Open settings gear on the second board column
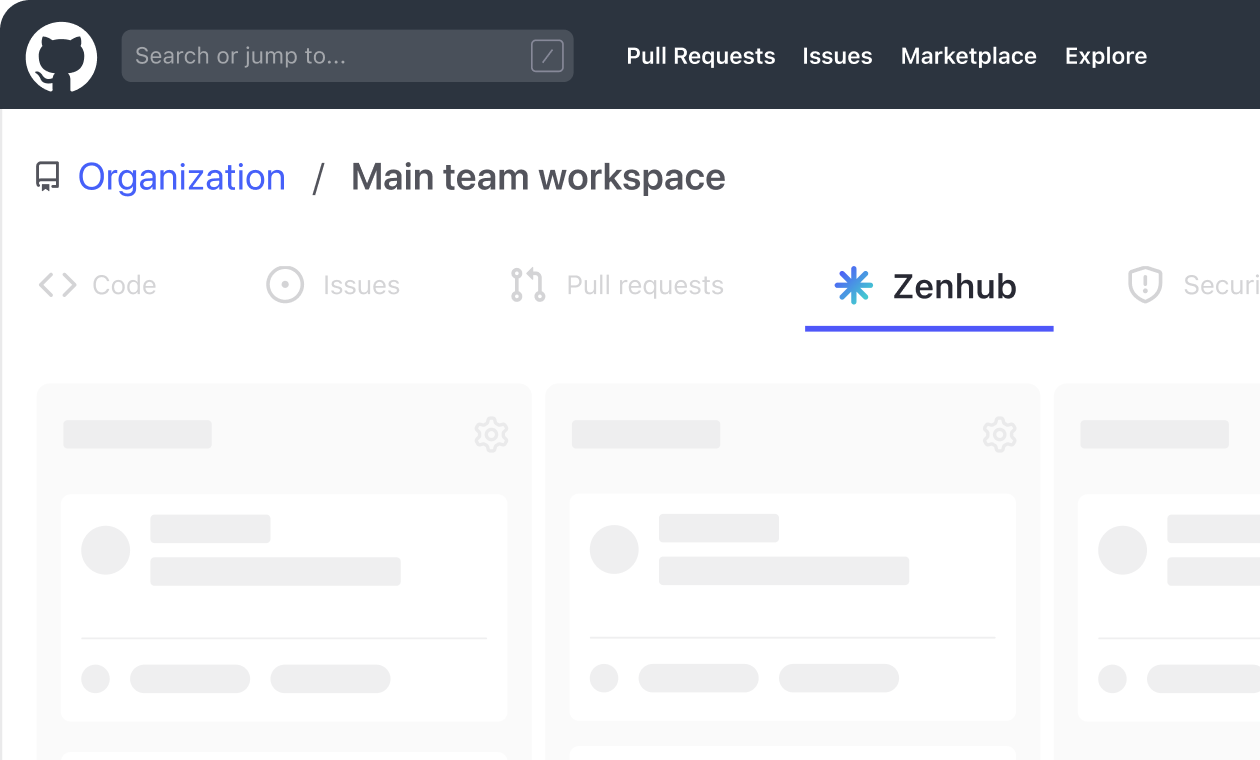This screenshot has height=760, width=1260. [999, 434]
